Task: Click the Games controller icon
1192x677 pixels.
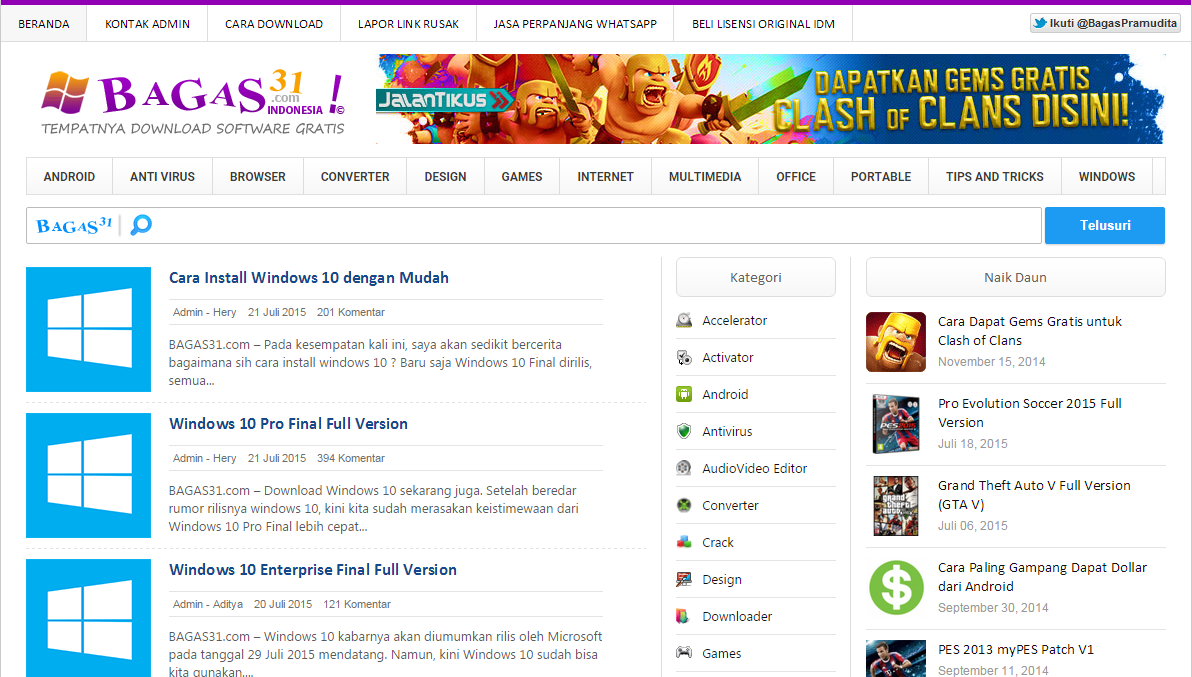Action: (684, 653)
